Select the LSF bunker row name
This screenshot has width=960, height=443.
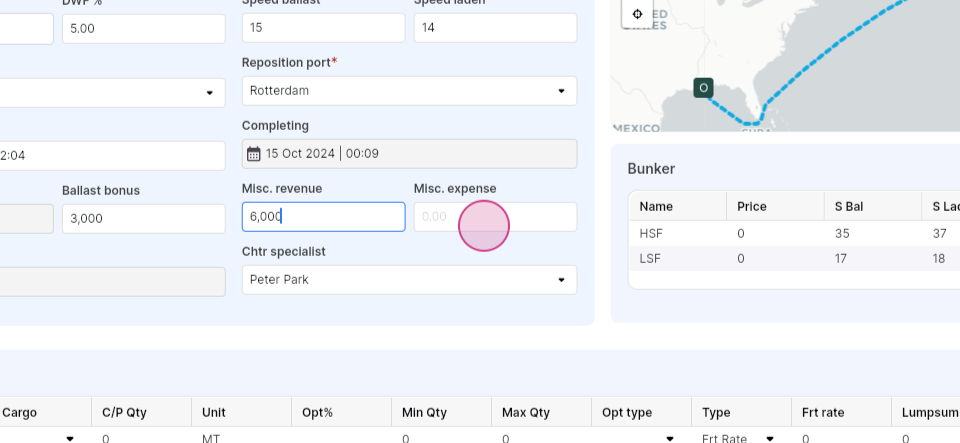[650, 259]
